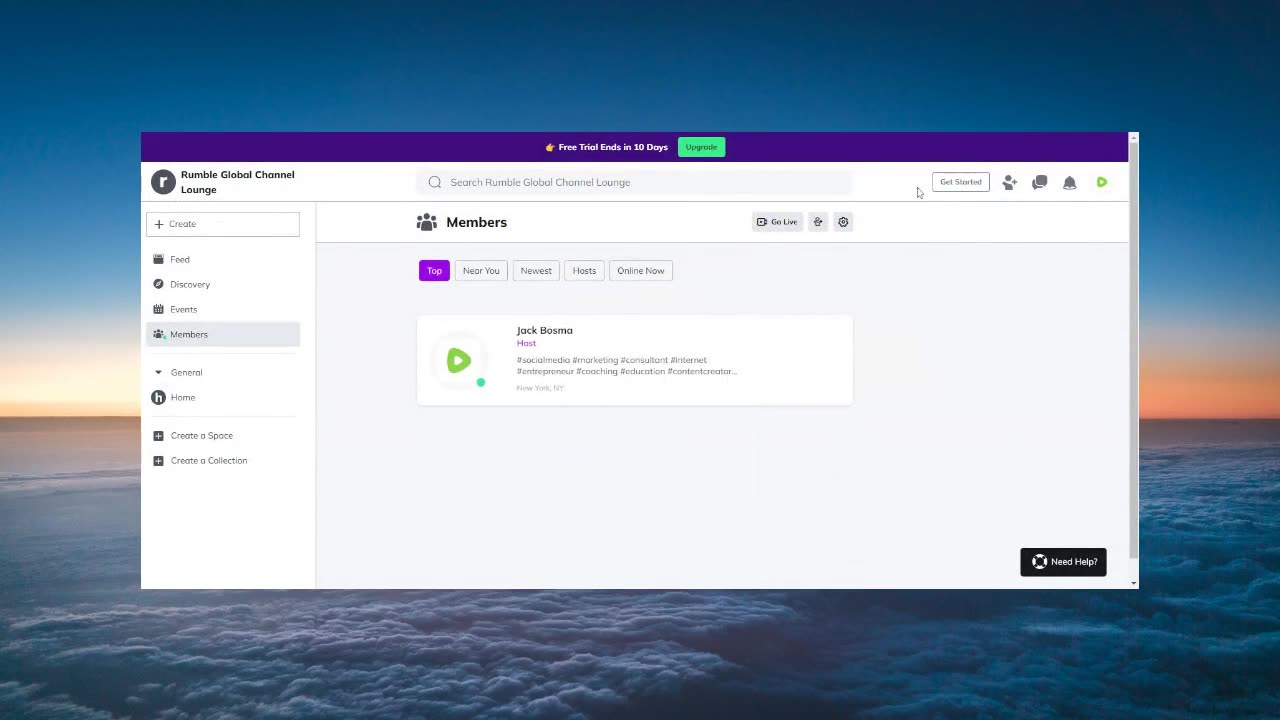Screen dimensions: 1280x720
Task: Click the invite member icon beside Go Live
Action: pos(818,222)
